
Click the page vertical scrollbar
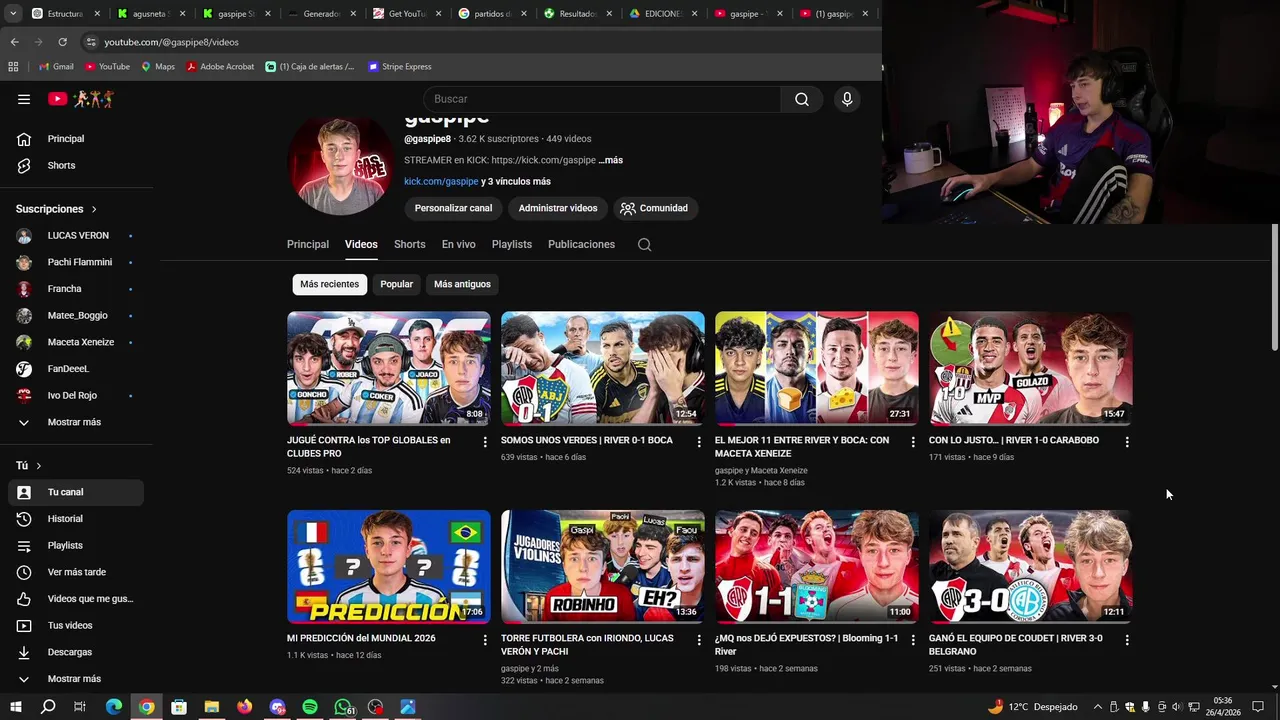(1274, 287)
